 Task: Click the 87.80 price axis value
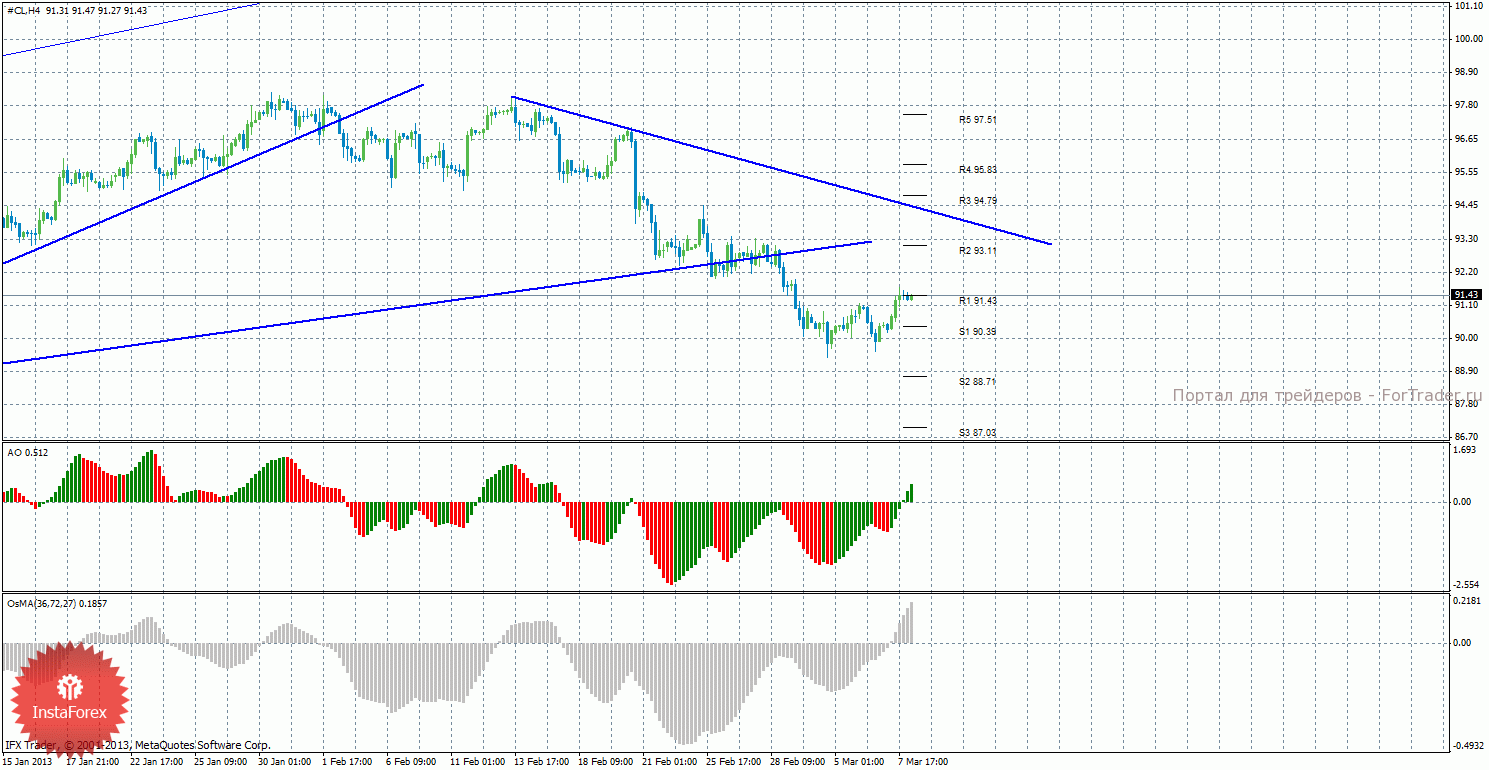click(x=1468, y=404)
